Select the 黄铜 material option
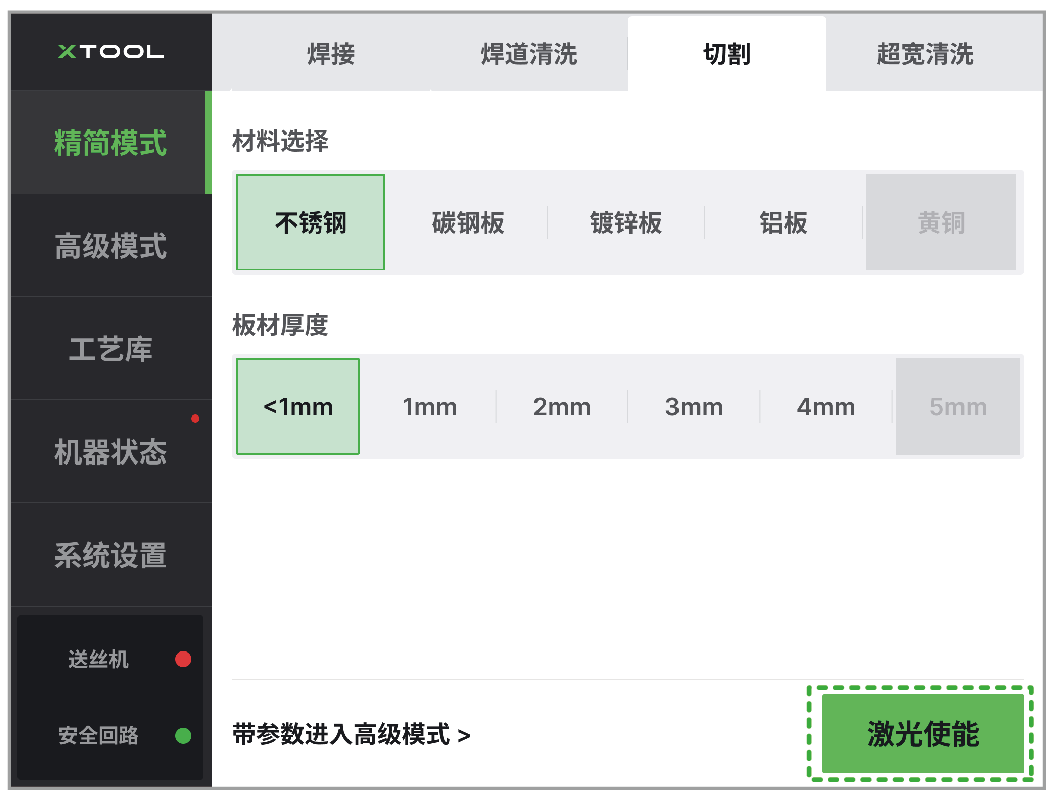The height and width of the screenshot is (801, 1057). click(x=941, y=222)
